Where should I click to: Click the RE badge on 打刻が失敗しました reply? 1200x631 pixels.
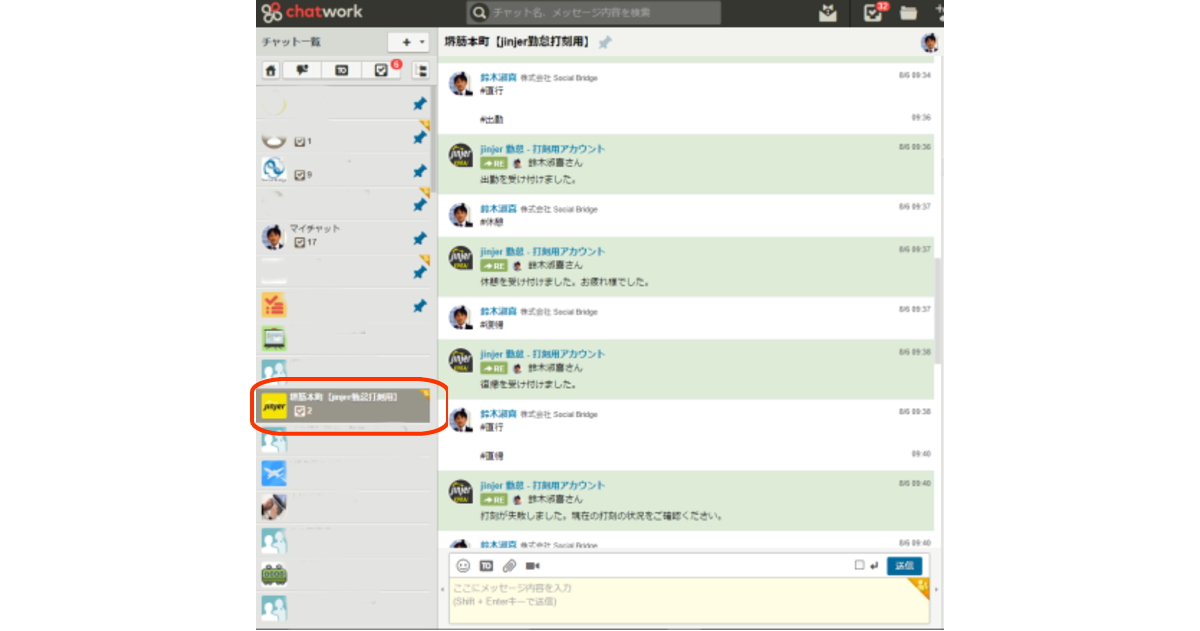click(x=493, y=499)
